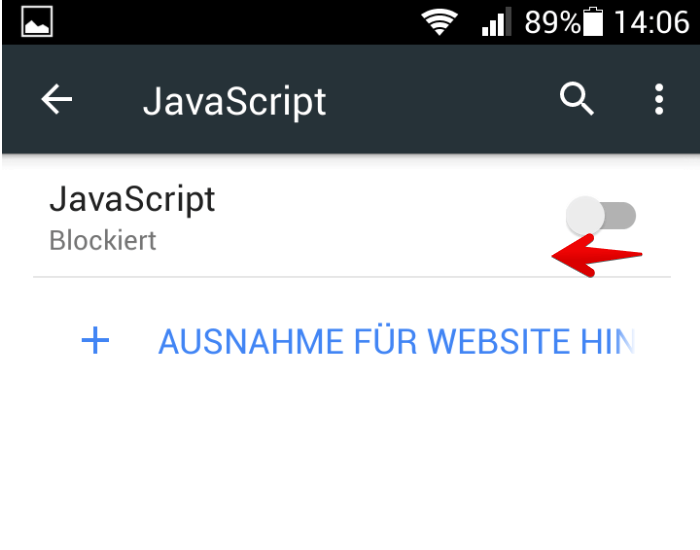Tap the blue plus icon

(95, 340)
